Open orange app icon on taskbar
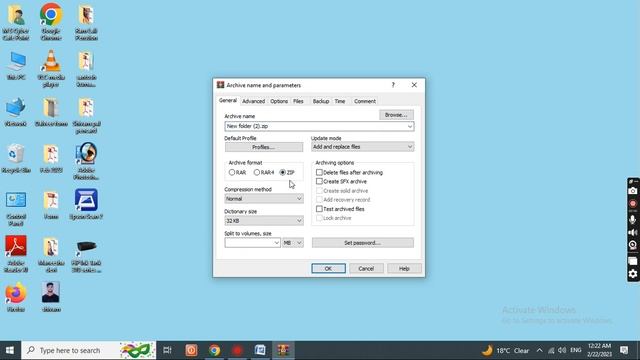 [191, 350]
